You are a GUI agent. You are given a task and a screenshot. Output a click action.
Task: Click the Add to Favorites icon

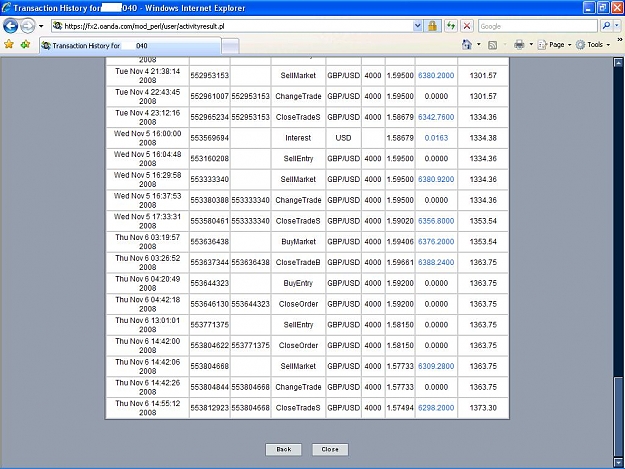[x=26, y=44]
